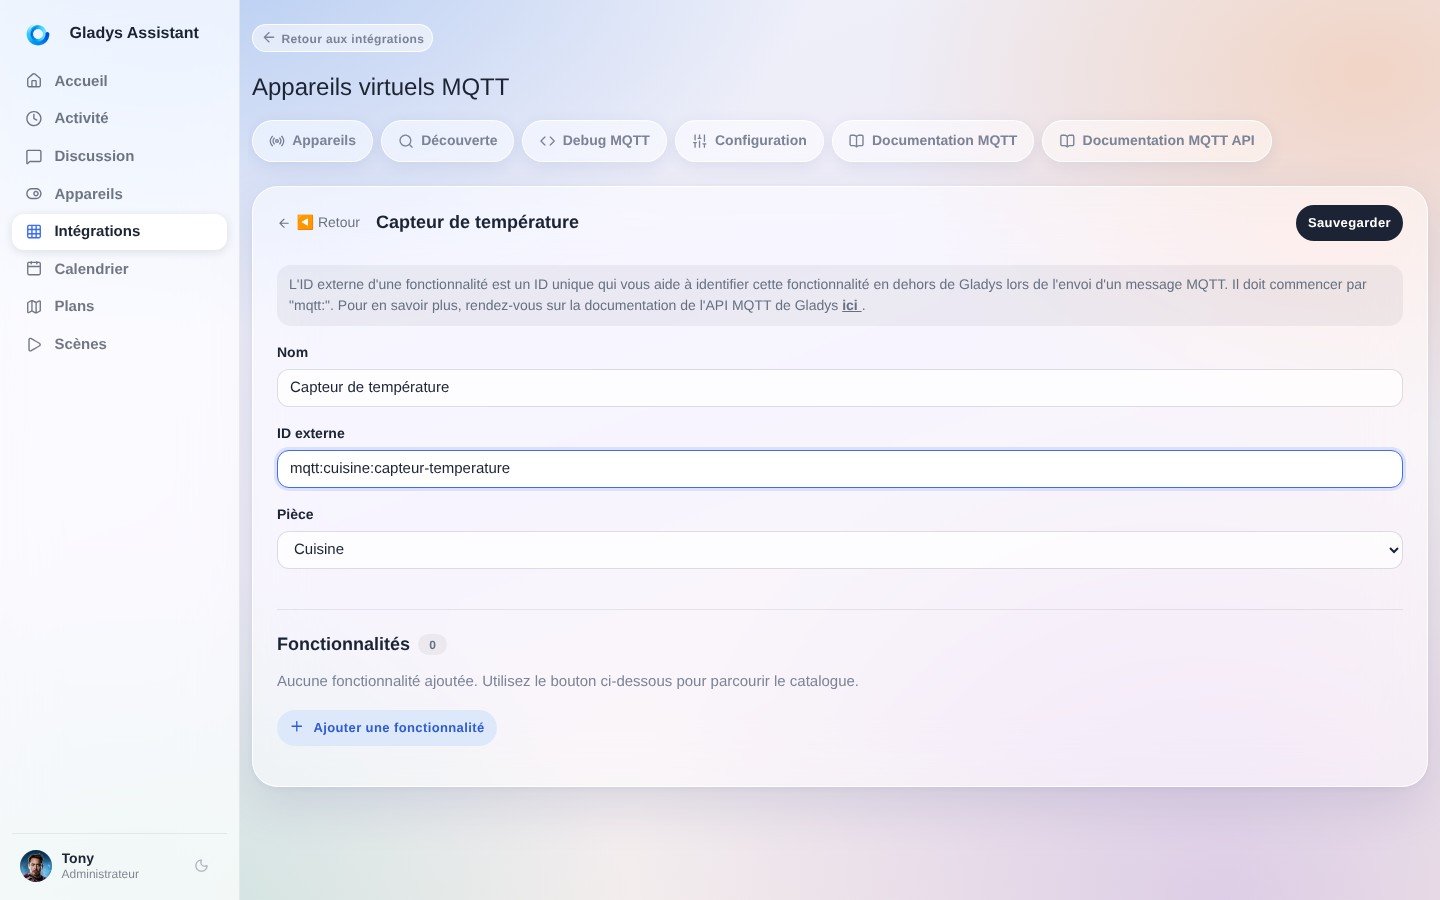Click the Appareils toggle-shaped icon in sidebar

pyautogui.click(x=34, y=194)
